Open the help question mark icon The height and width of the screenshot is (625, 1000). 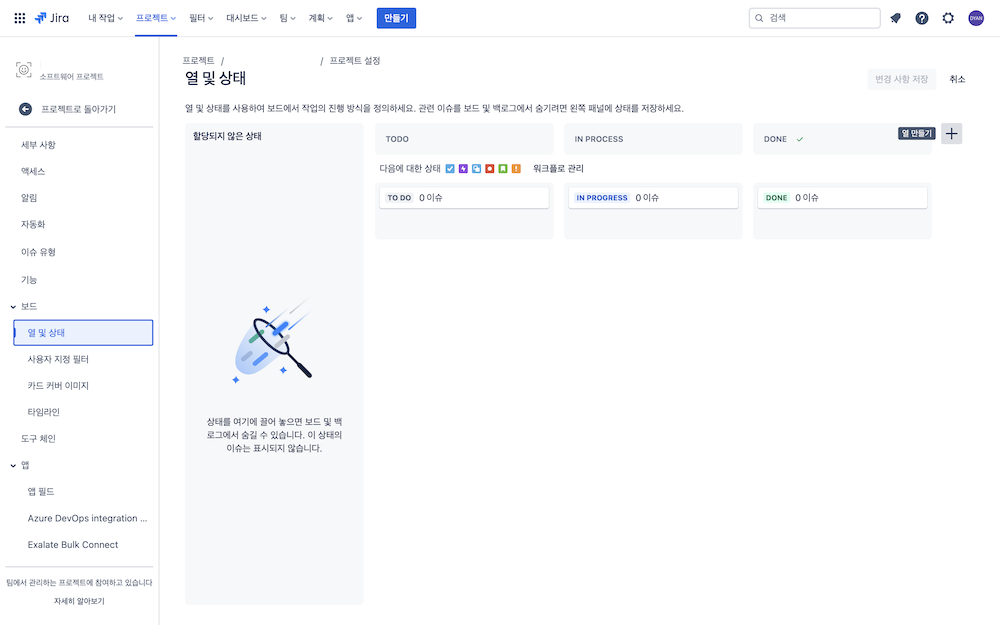[922, 18]
